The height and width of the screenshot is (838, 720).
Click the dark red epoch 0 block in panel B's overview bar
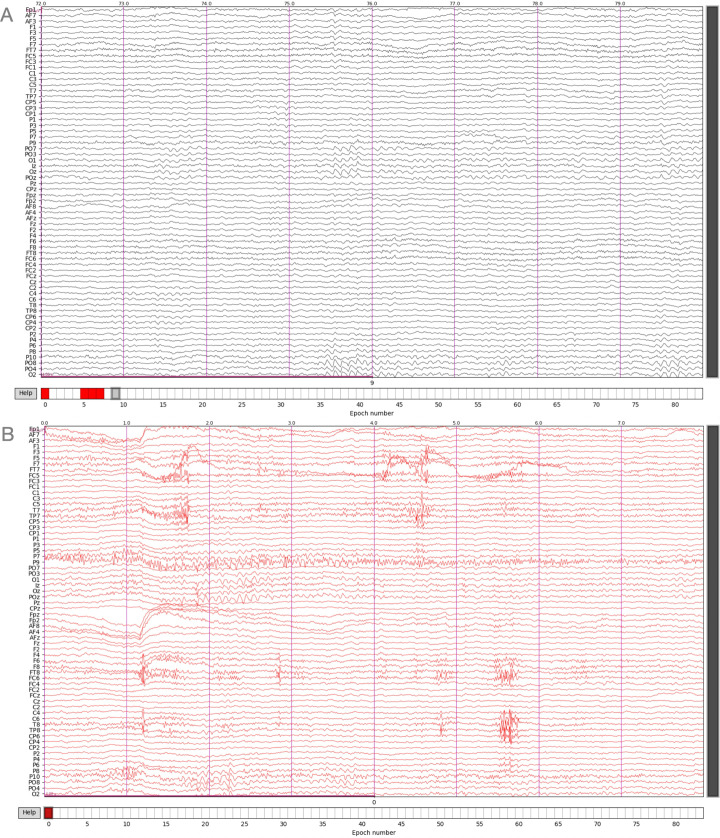point(49,813)
